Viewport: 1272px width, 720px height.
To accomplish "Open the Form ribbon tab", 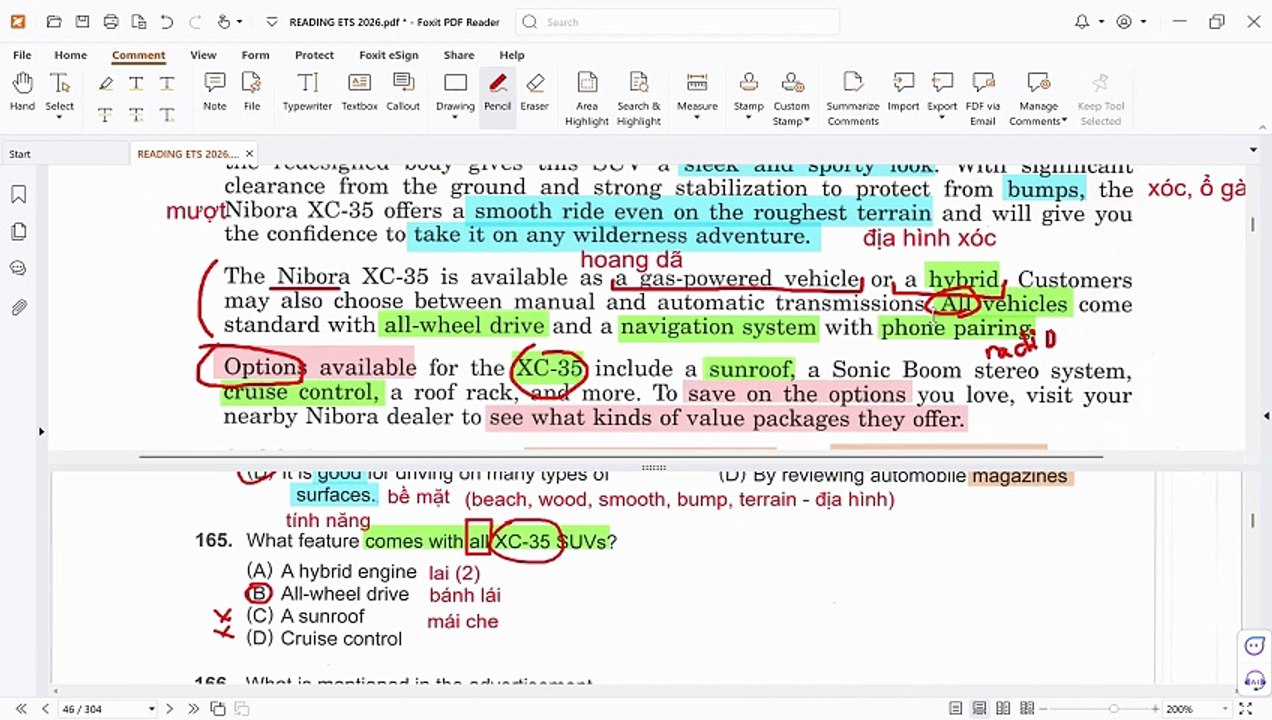I will pyautogui.click(x=255, y=55).
